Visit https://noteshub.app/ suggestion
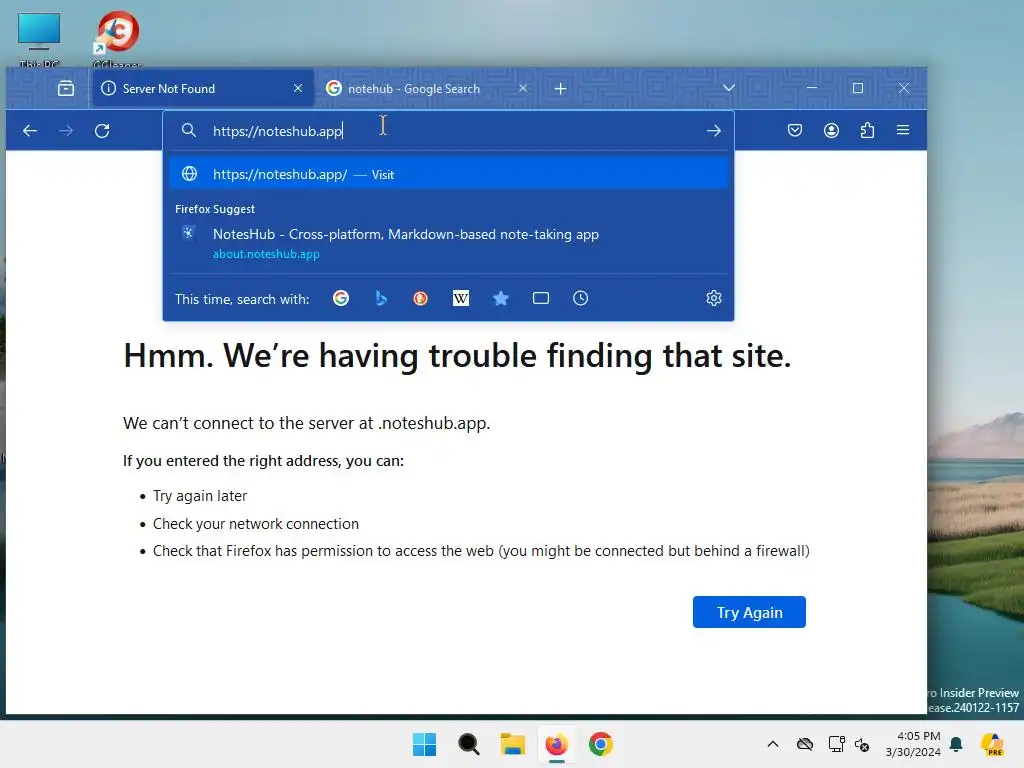Image resolution: width=1024 pixels, height=768 pixels. pos(448,174)
